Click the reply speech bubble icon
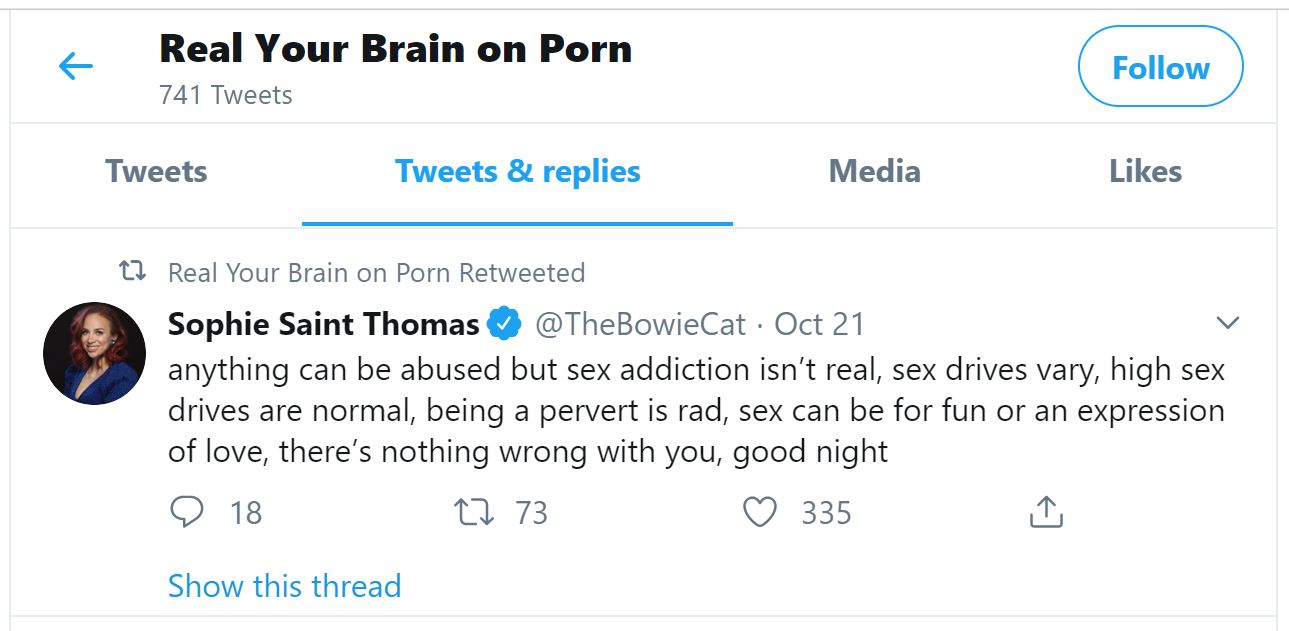This screenshot has height=631, width=1289. 187,512
